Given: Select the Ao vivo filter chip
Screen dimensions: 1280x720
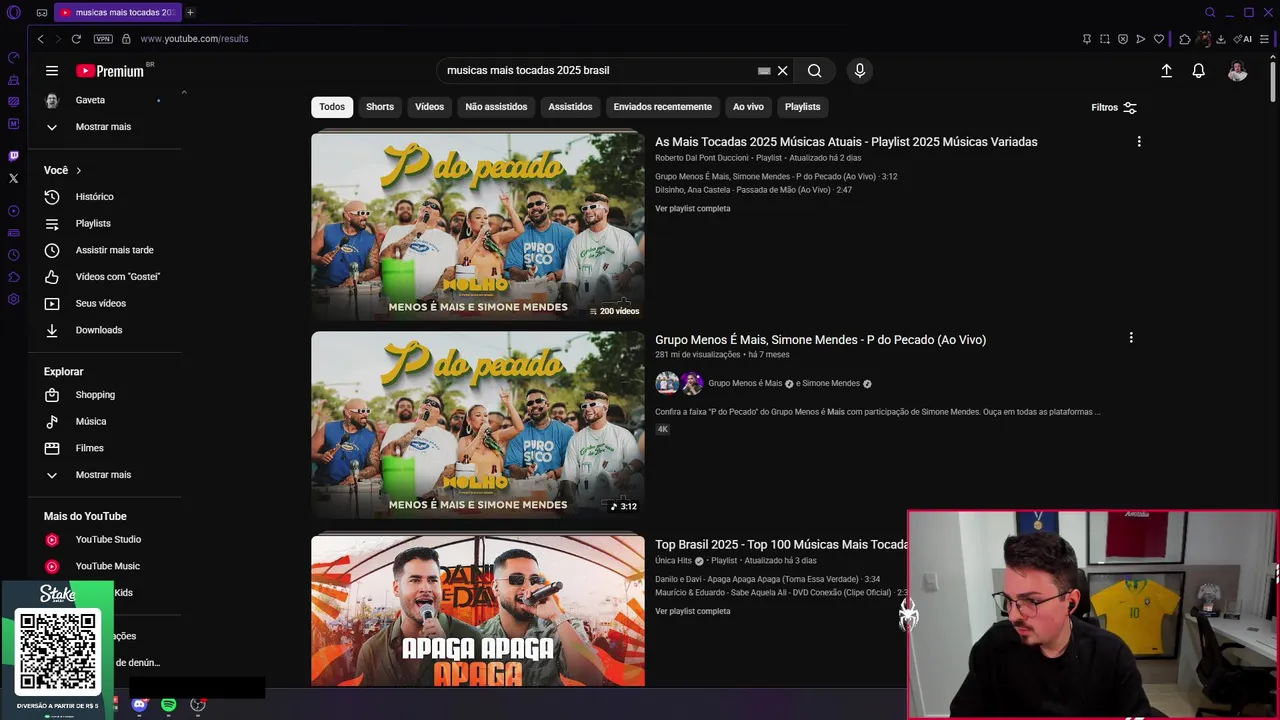Looking at the screenshot, I should click(x=748, y=107).
